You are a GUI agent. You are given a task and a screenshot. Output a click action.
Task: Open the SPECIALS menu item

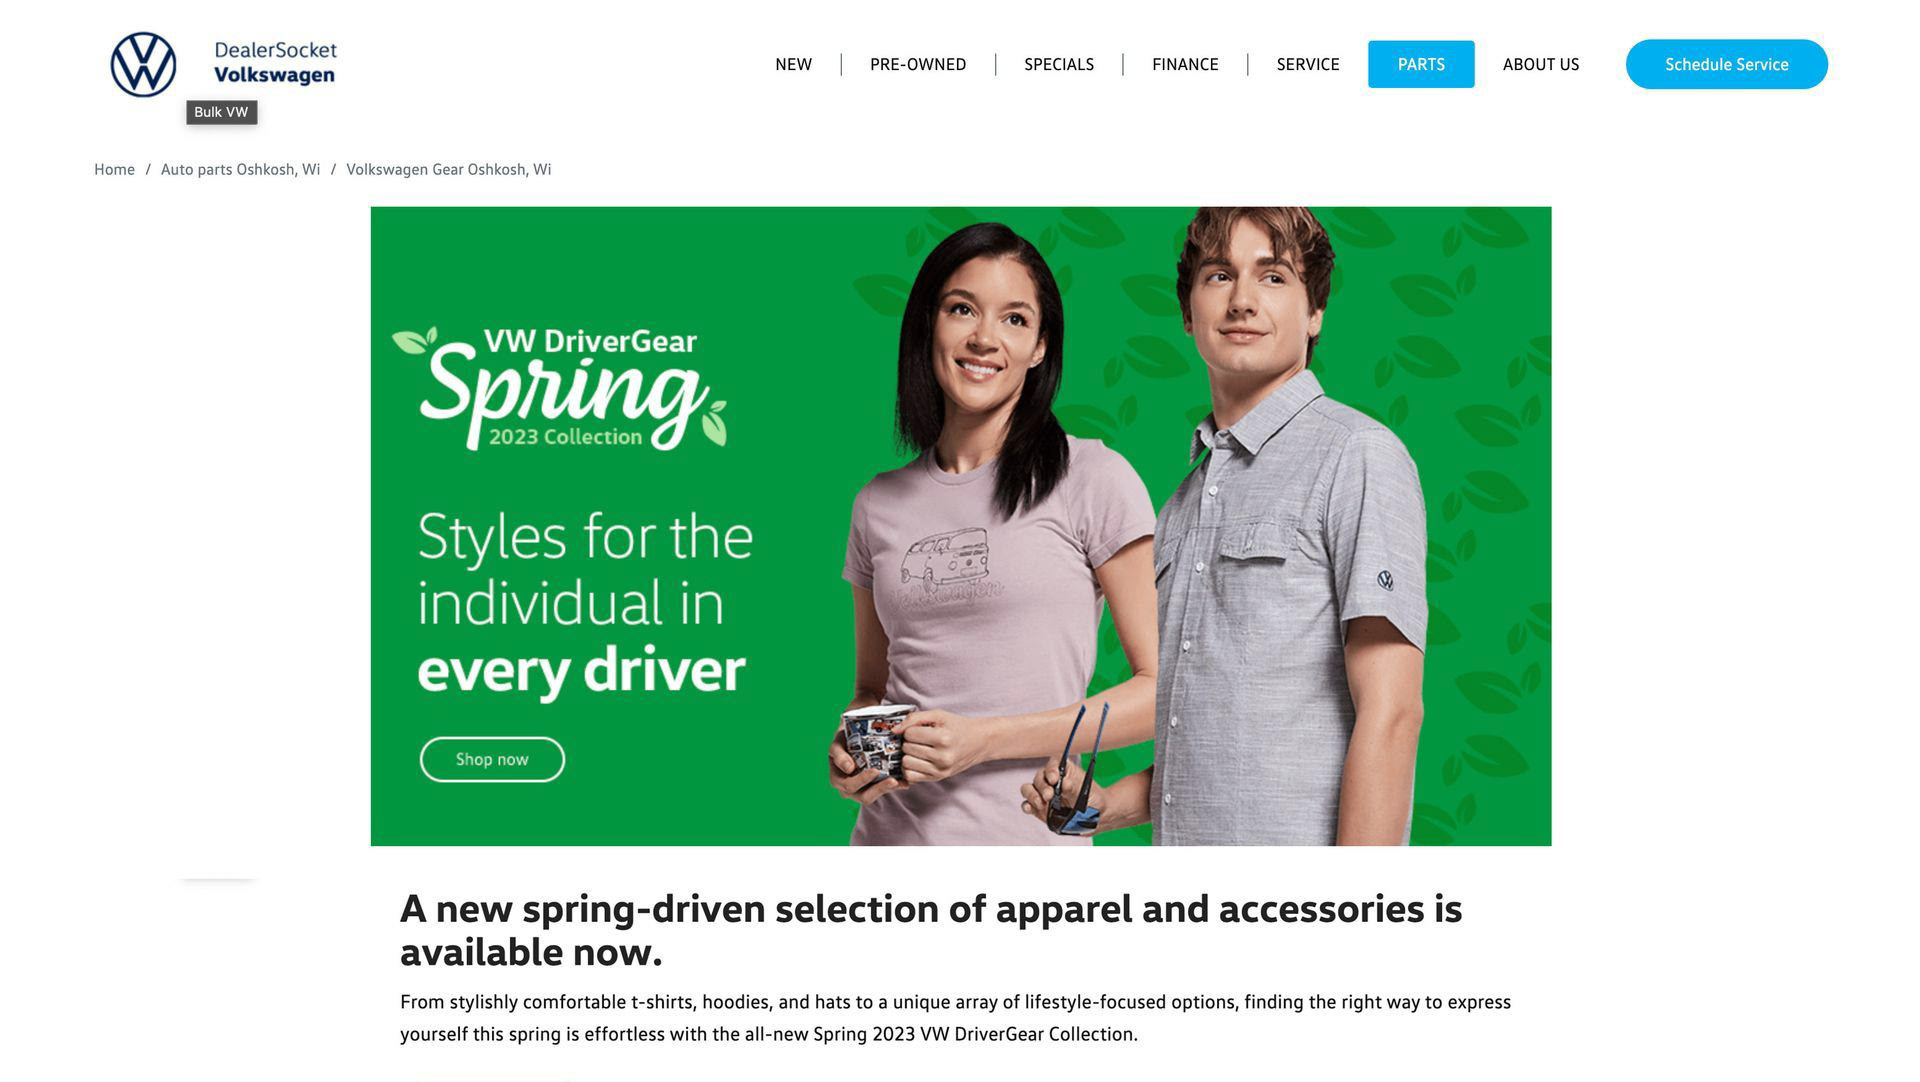[x=1059, y=64]
